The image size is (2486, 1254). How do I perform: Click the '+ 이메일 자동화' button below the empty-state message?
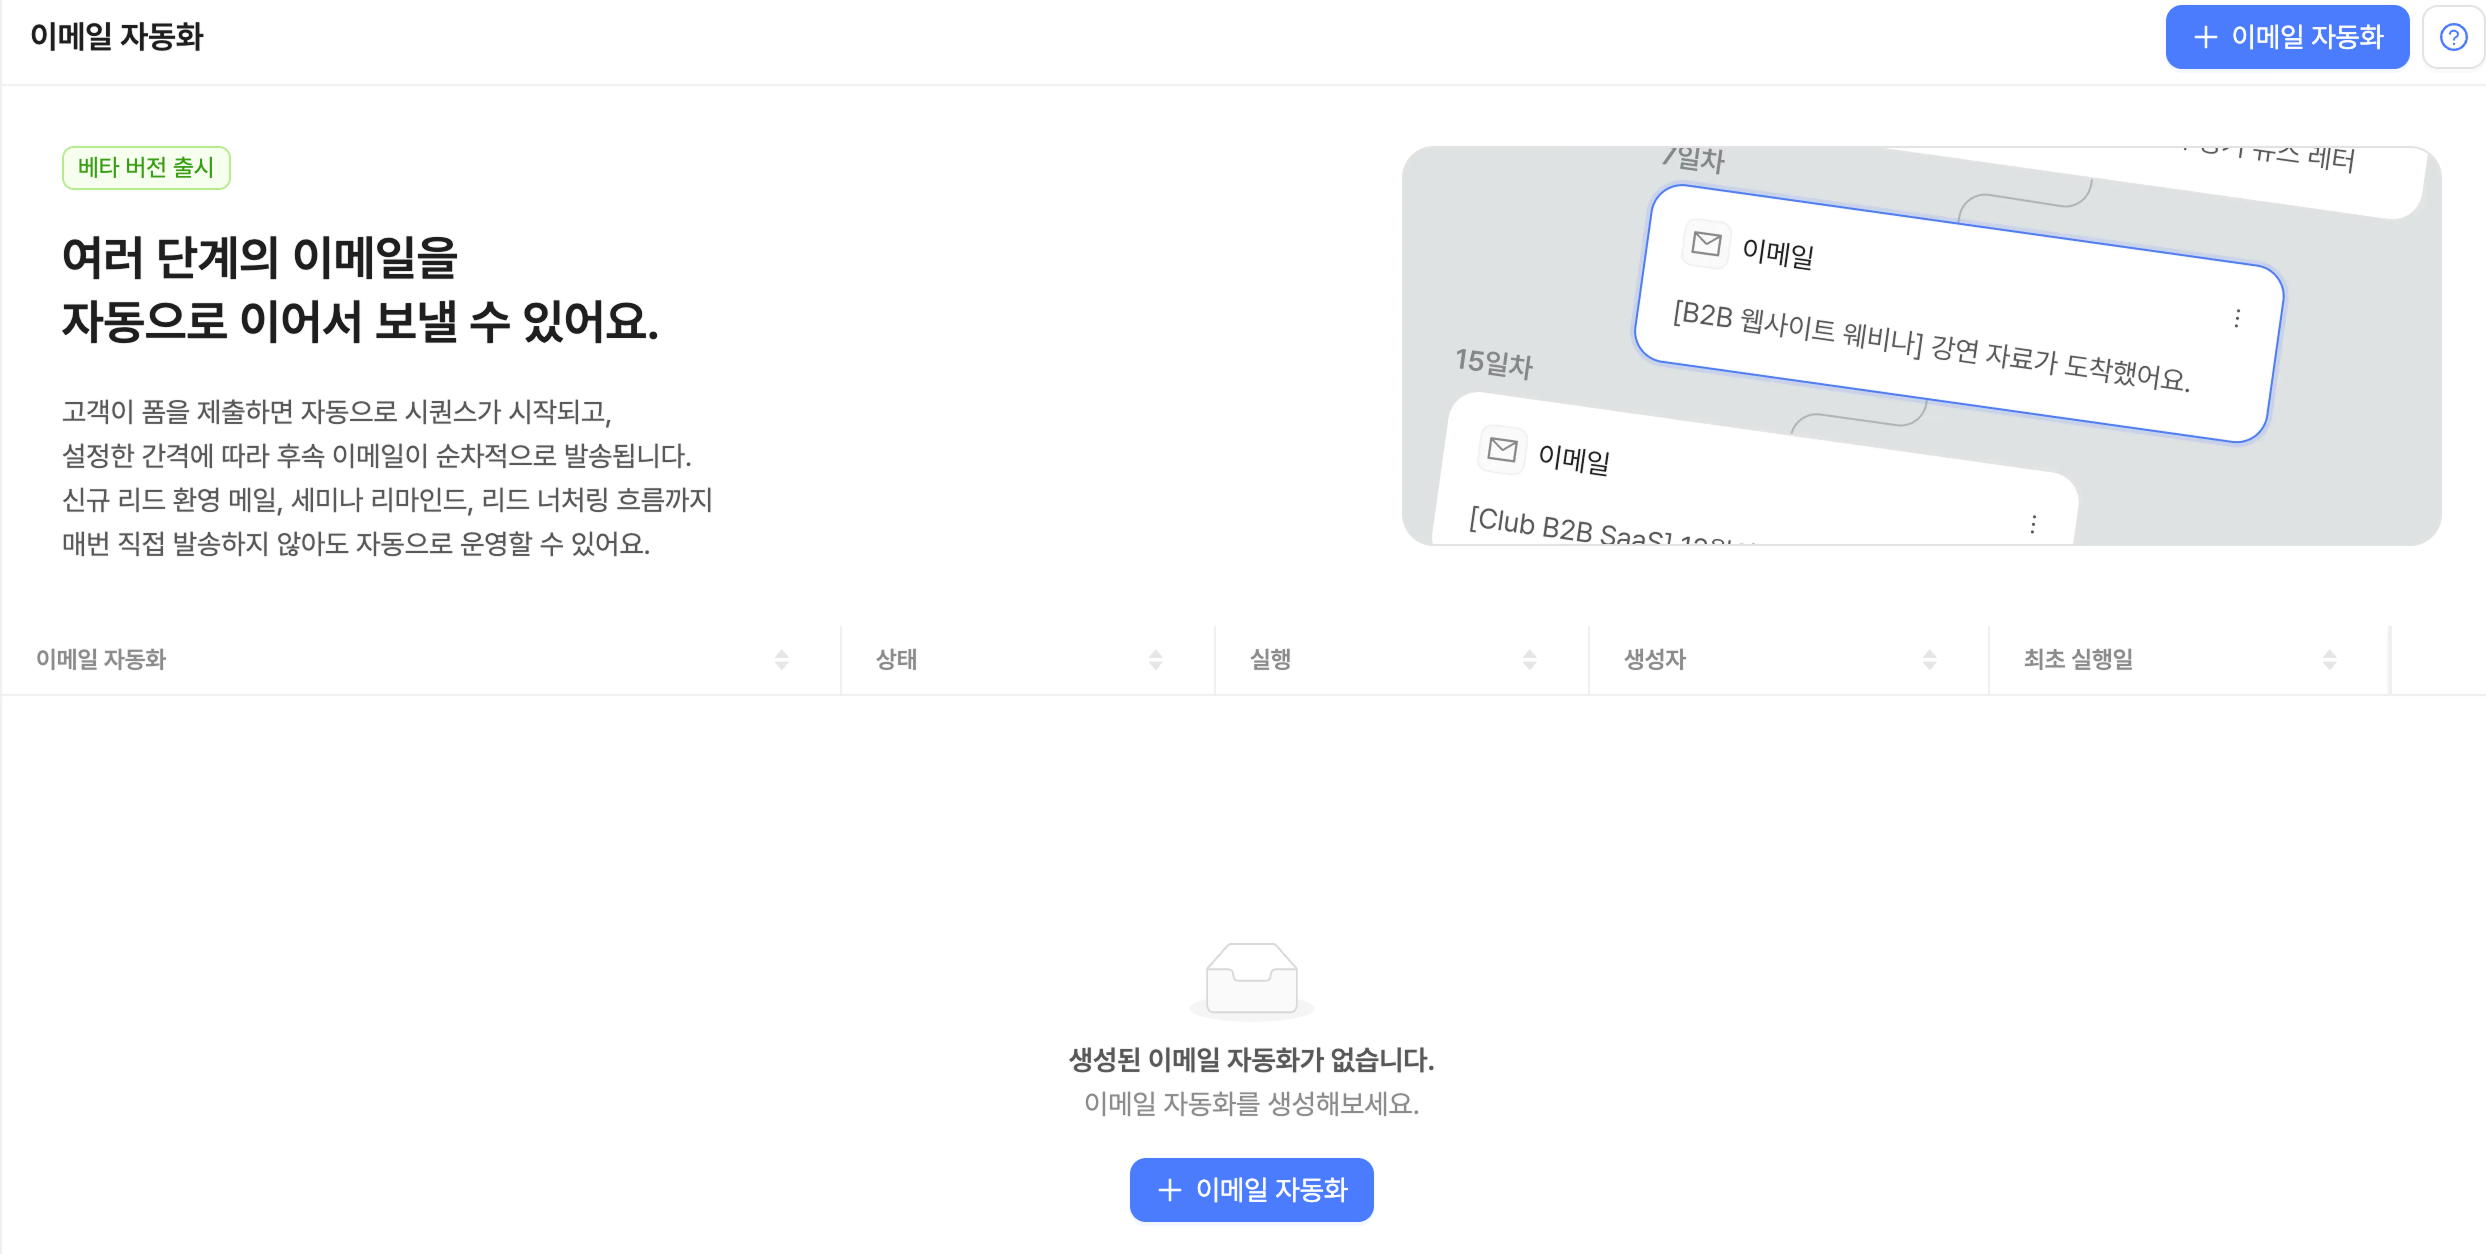tap(1251, 1189)
